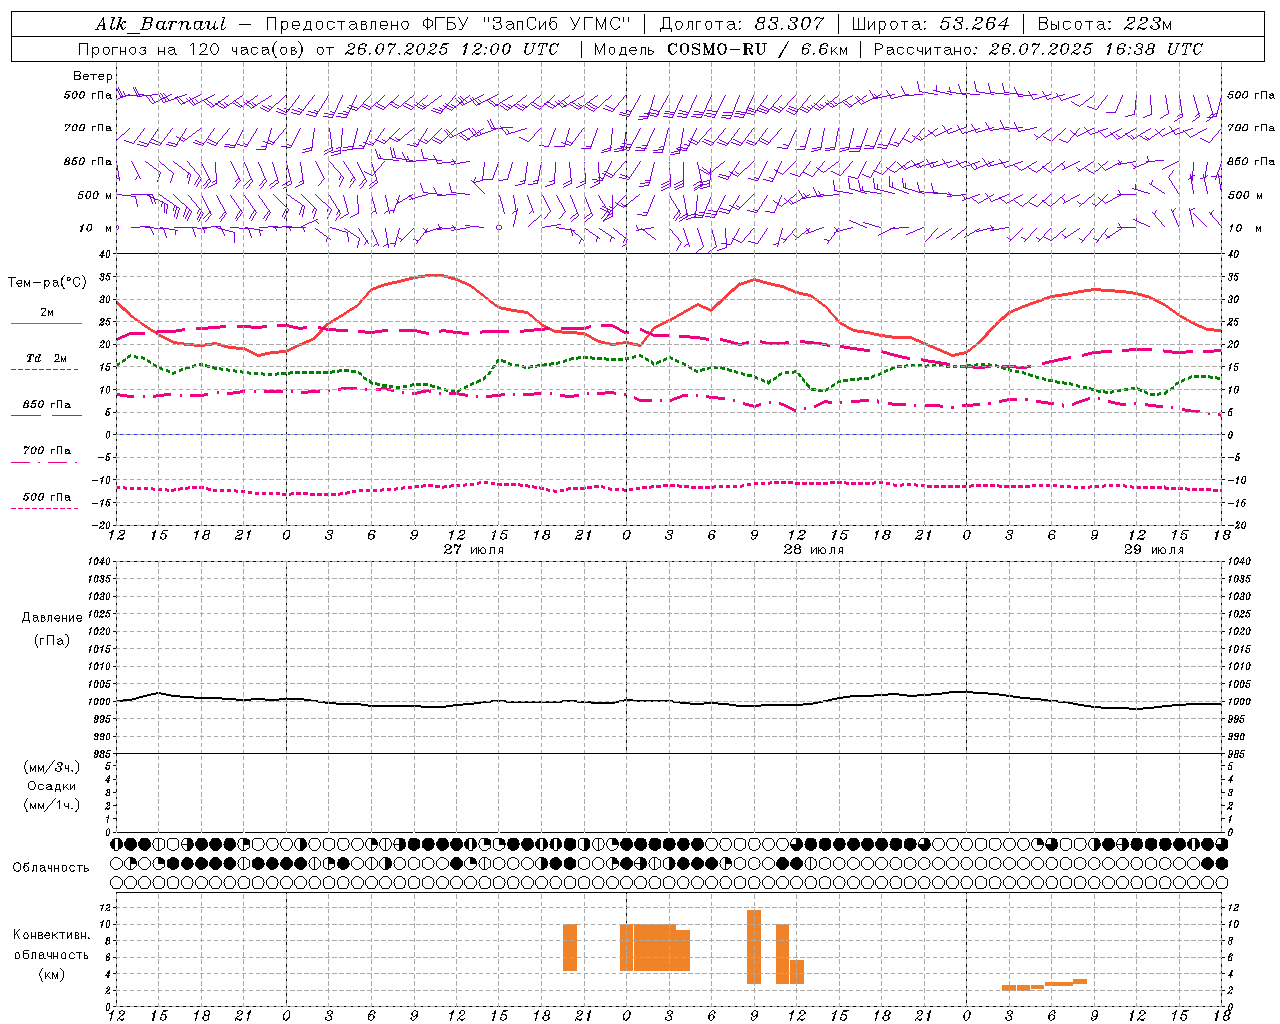Click the 'Давление' pressure label
Screen dimensions: 1280x1024
click(x=52, y=618)
